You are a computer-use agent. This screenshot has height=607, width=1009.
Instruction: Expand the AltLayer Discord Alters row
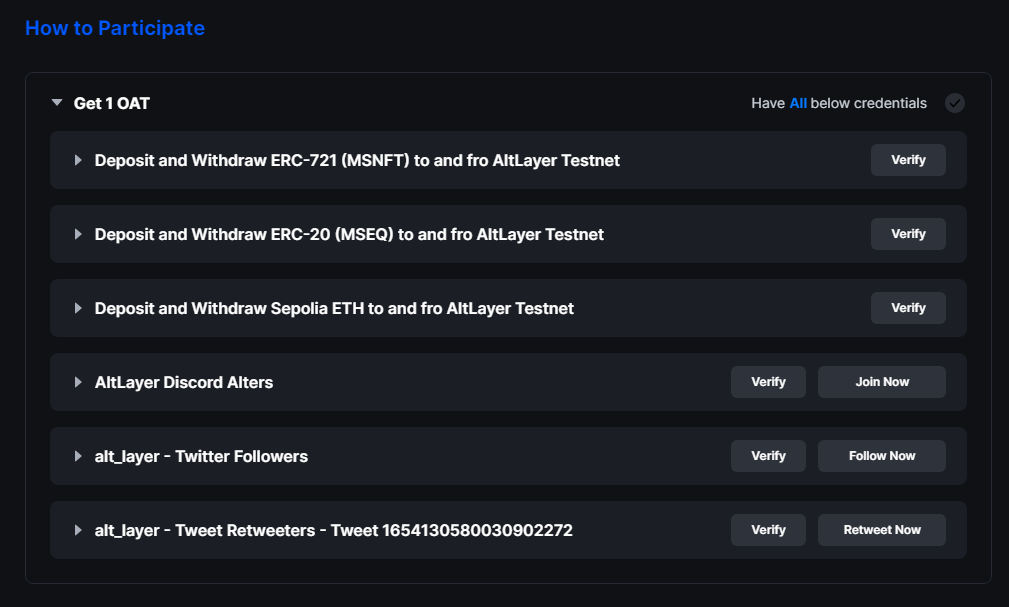(x=78, y=382)
